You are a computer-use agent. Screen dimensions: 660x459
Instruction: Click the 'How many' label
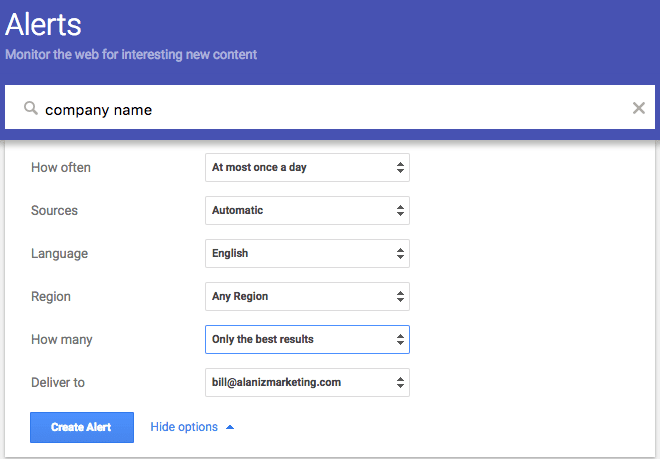62,340
